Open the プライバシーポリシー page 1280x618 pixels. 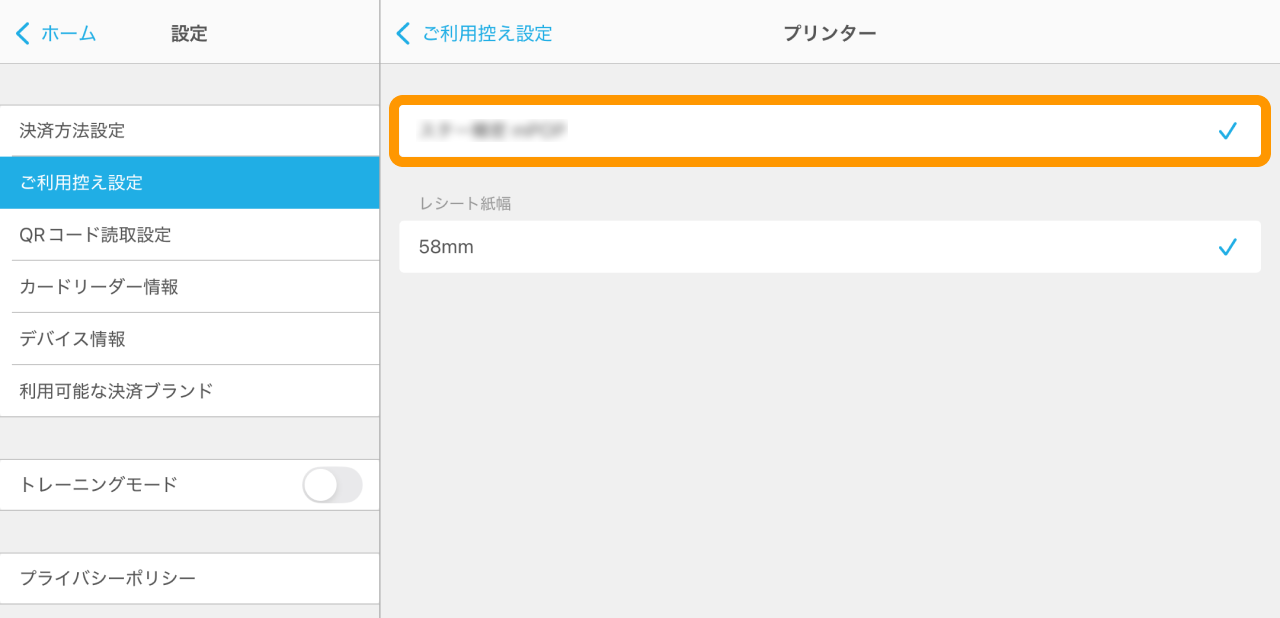190,578
